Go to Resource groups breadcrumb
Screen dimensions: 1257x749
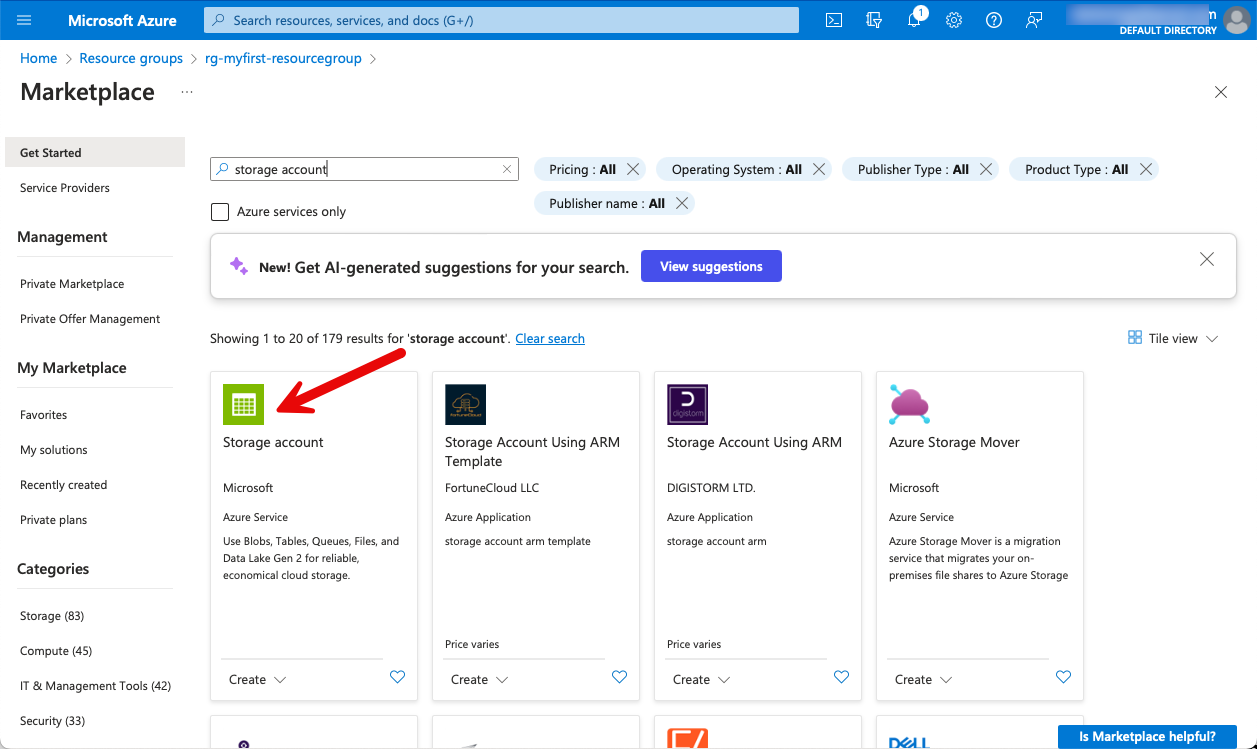coord(131,58)
